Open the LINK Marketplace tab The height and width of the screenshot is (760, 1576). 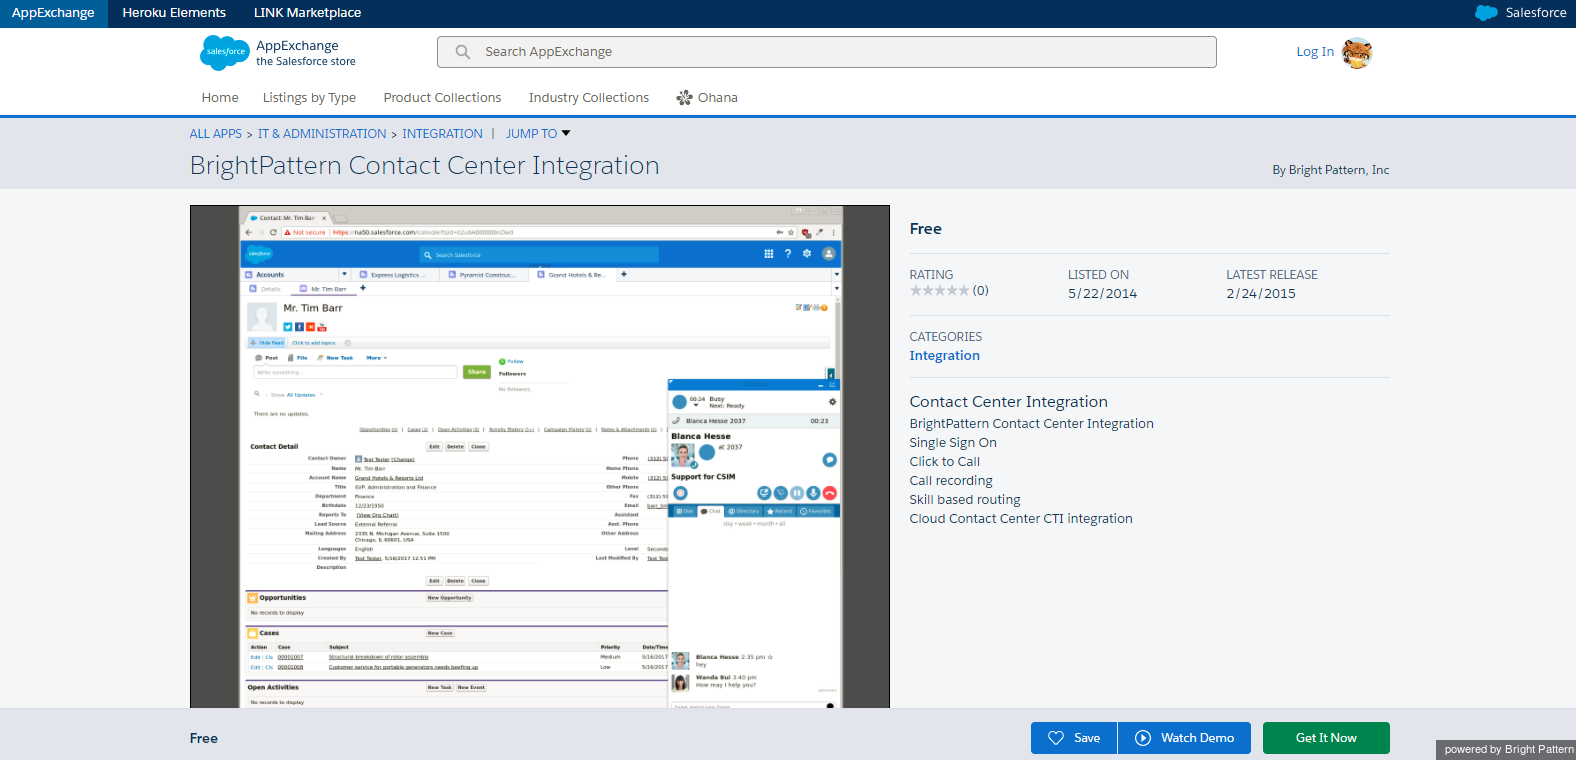pyautogui.click(x=307, y=13)
